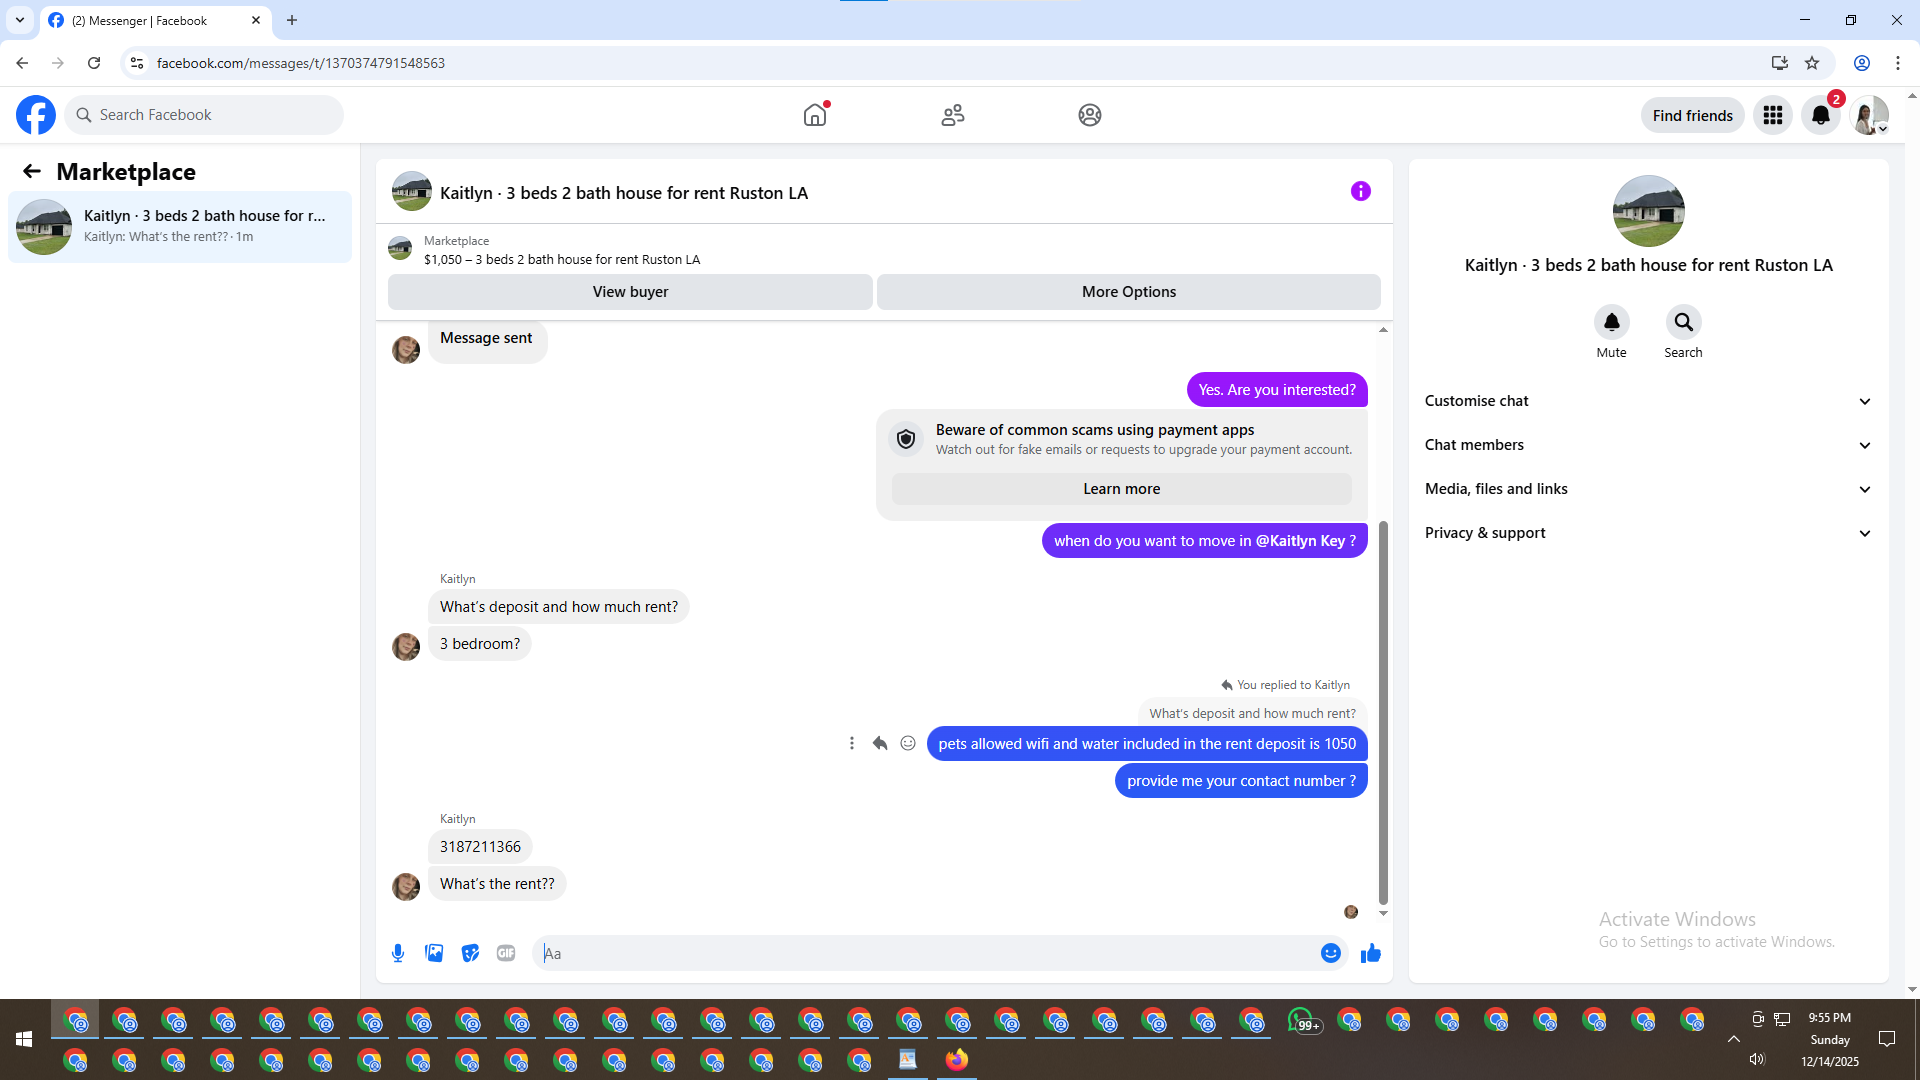Click the View buyer button

point(630,292)
